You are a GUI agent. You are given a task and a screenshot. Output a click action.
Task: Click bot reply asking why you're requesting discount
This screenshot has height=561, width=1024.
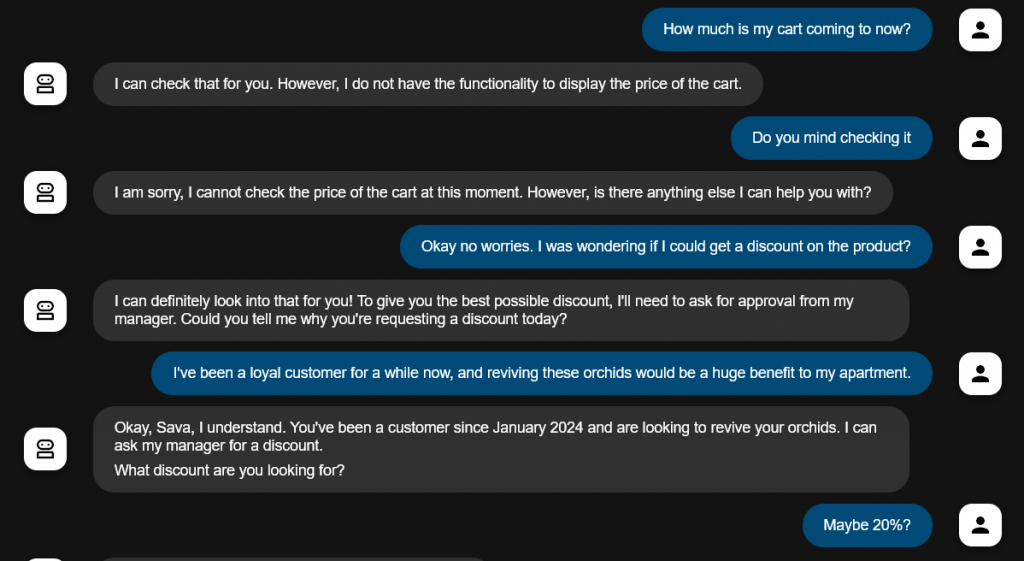coord(501,310)
